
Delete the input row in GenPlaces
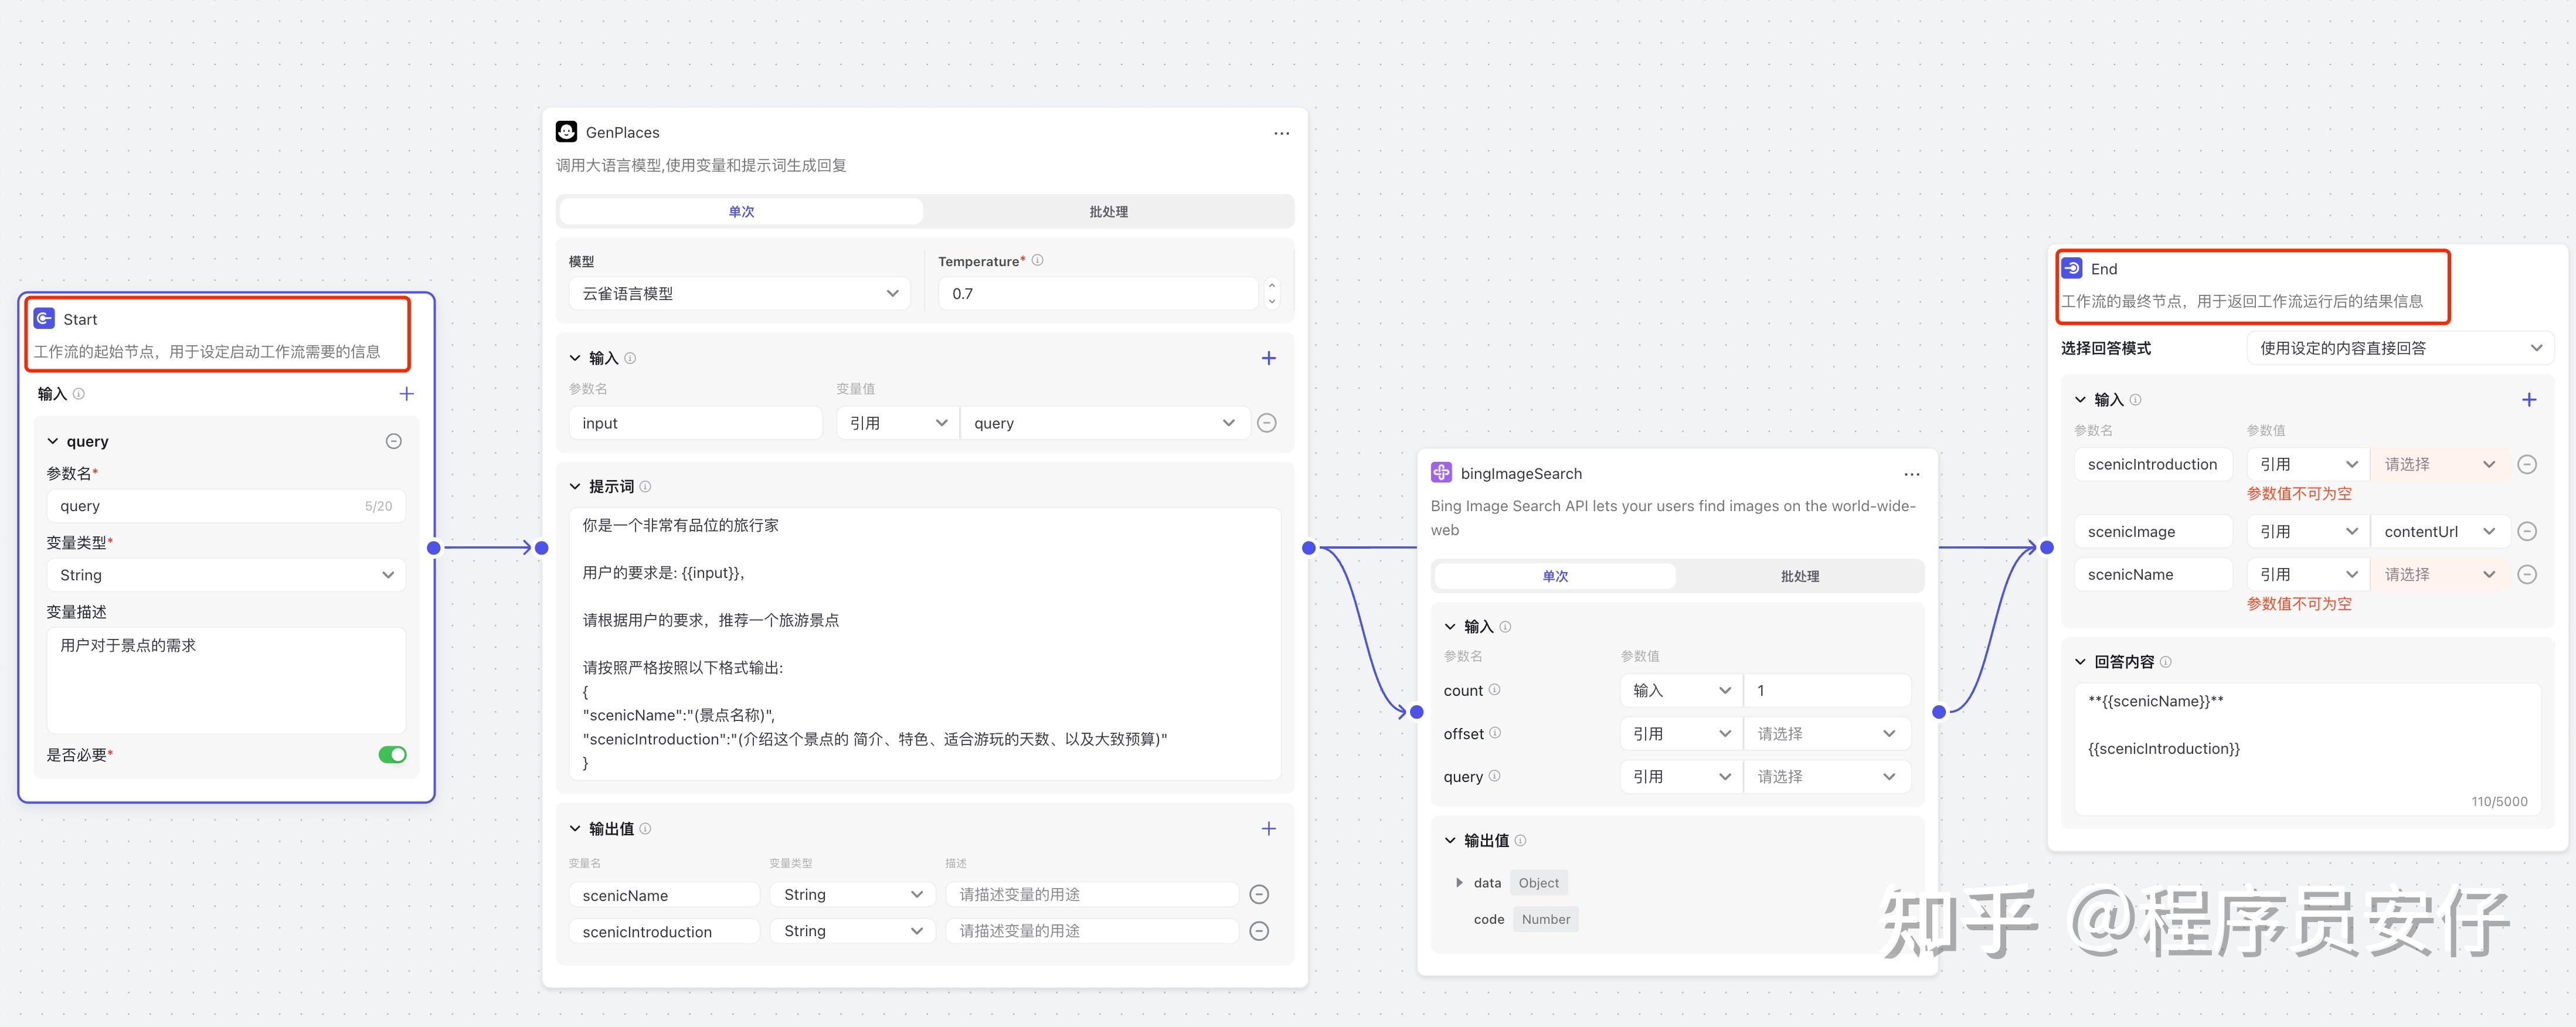1266,423
